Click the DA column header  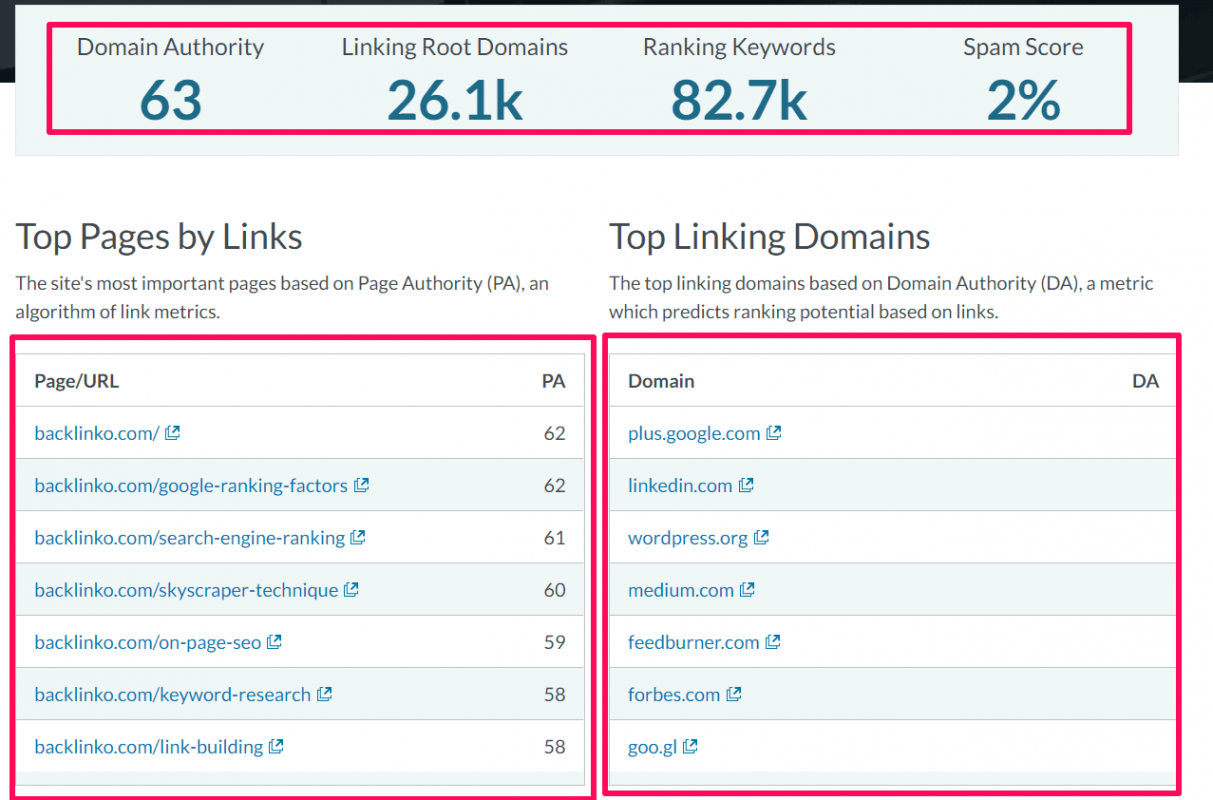tap(1145, 381)
